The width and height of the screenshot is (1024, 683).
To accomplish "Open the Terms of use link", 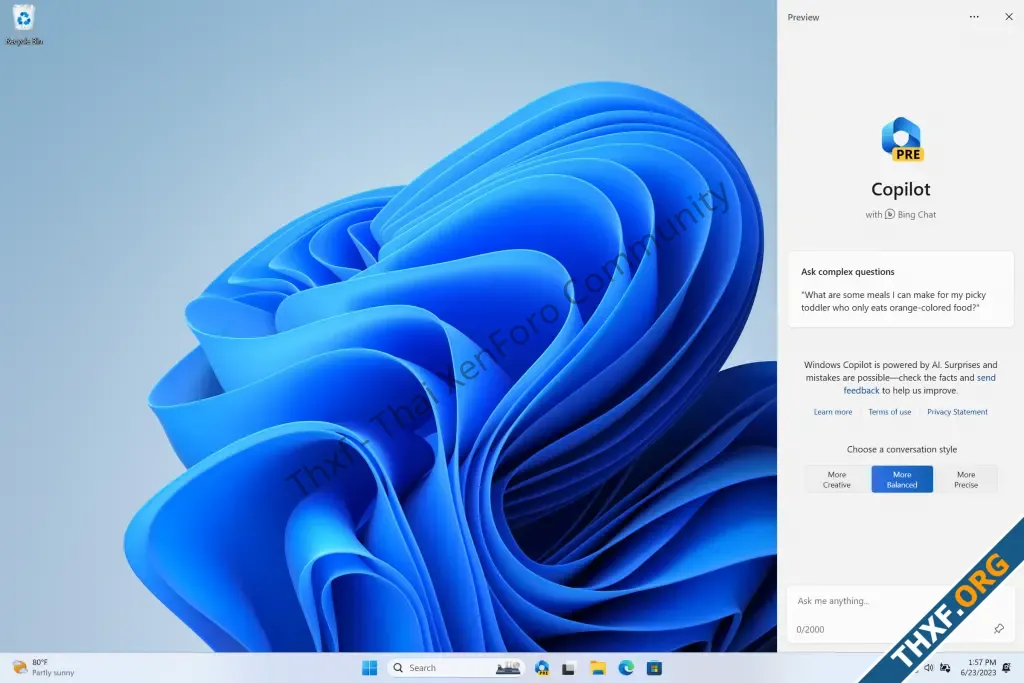I will click(889, 412).
